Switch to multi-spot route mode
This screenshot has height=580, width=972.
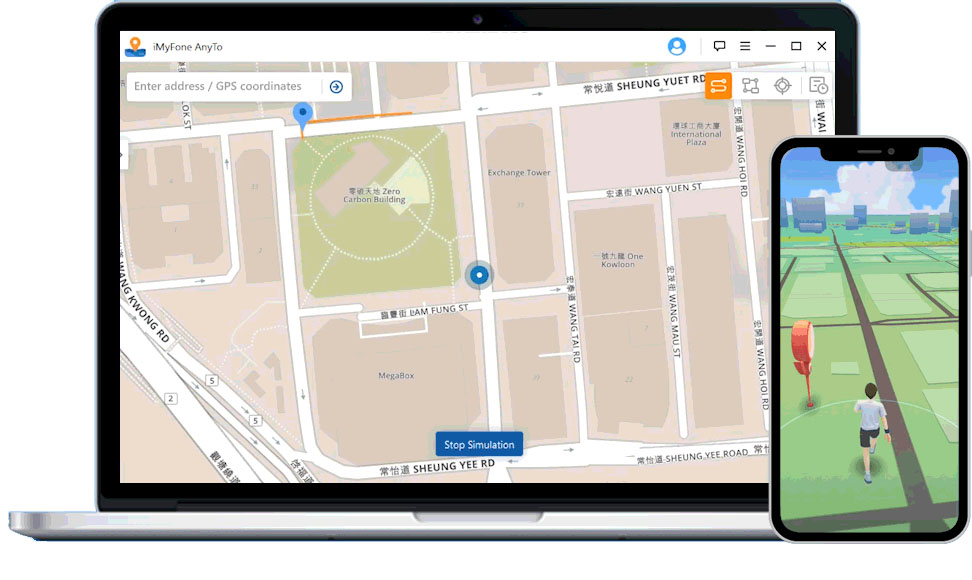[x=750, y=86]
